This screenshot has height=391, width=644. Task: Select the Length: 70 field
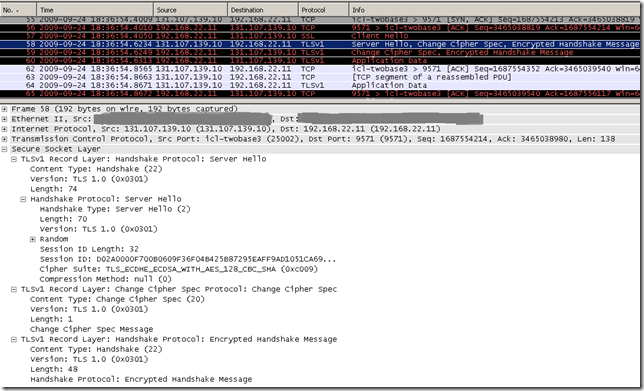click(x=63, y=219)
